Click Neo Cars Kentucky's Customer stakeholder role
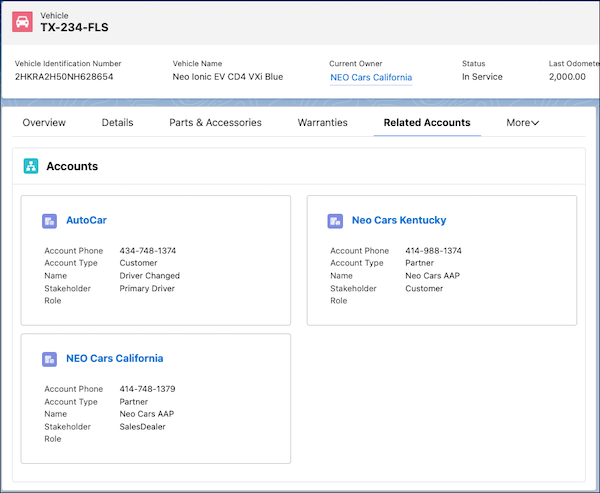600x493 pixels. tap(424, 288)
